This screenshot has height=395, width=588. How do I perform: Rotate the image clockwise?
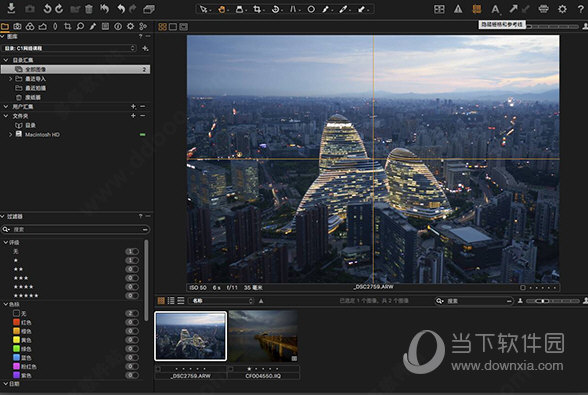click(x=59, y=9)
